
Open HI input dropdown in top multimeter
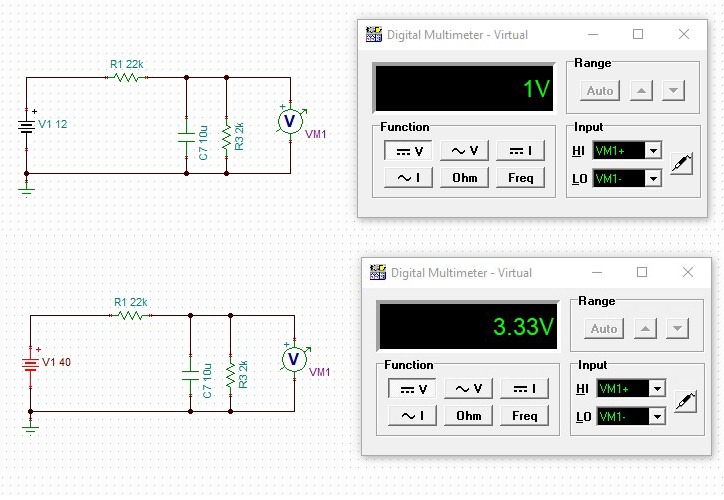pos(653,151)
